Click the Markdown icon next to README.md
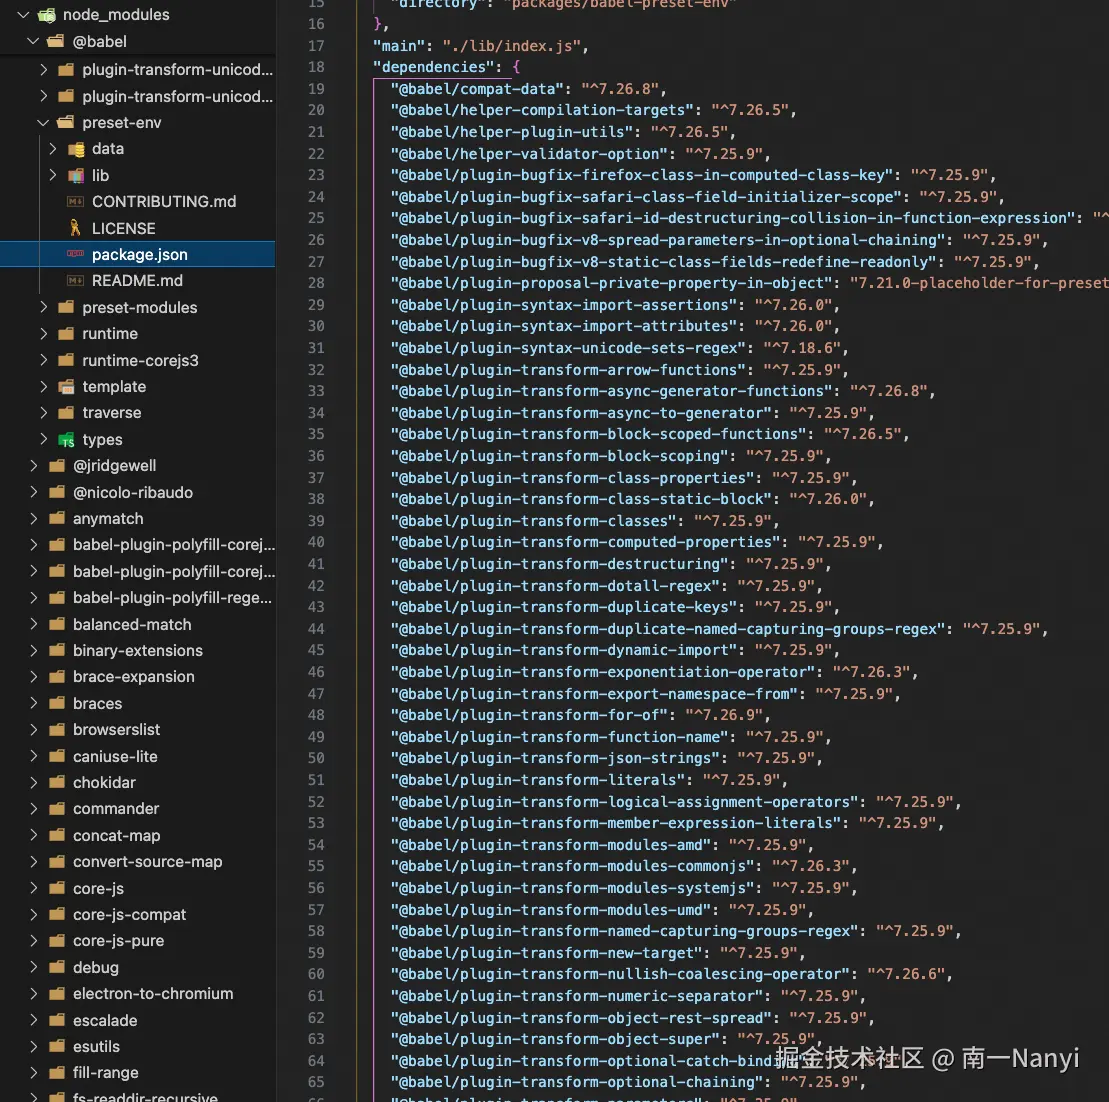Screen dimensions: 1109x1102 point(76,280)
